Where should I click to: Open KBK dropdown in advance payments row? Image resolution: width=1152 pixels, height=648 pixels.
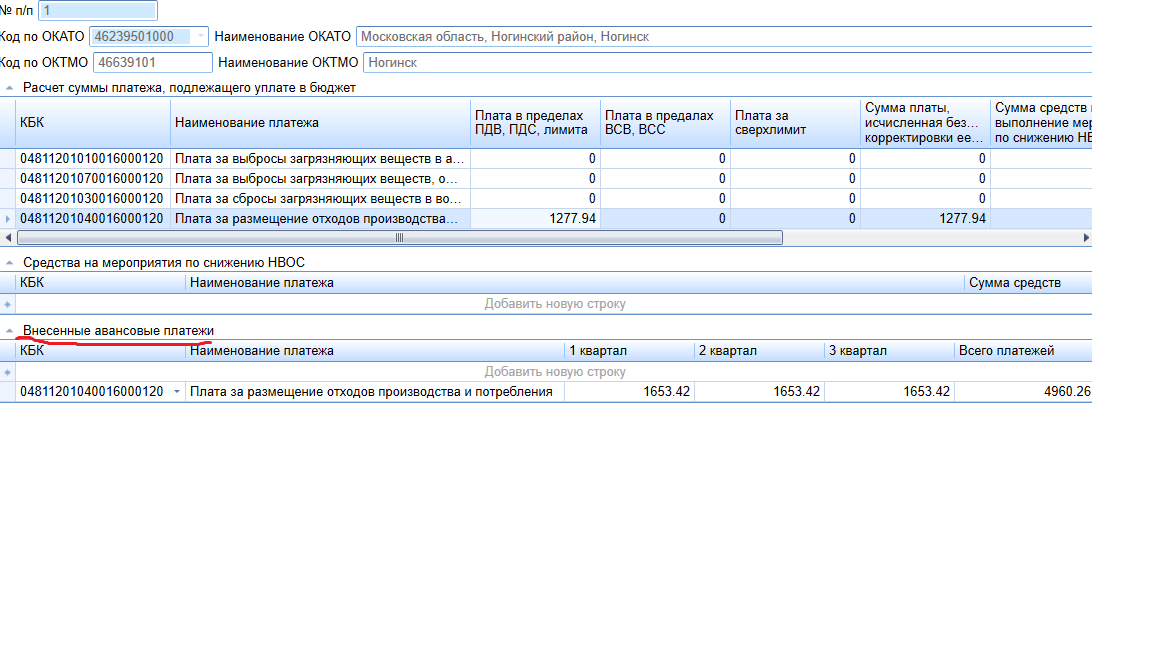click(177, 392)
